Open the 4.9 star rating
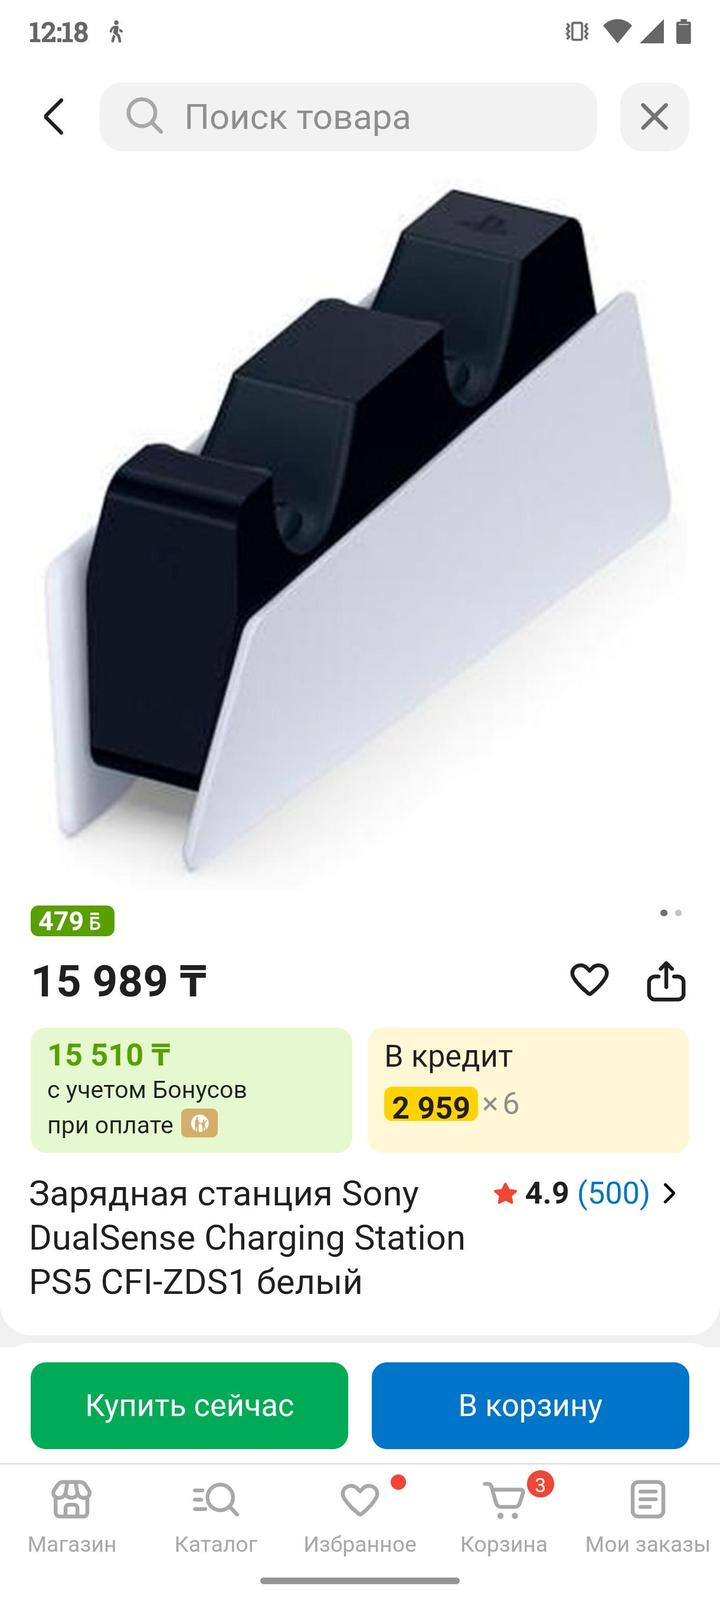This screenshot has width=720, height=1601. pos(532,1193)
